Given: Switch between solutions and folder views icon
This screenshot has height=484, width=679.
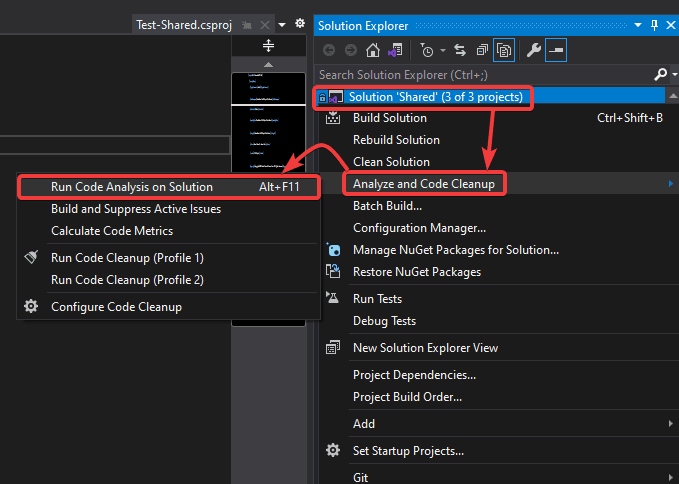Looking at the screenshot, I should point(395,51).
